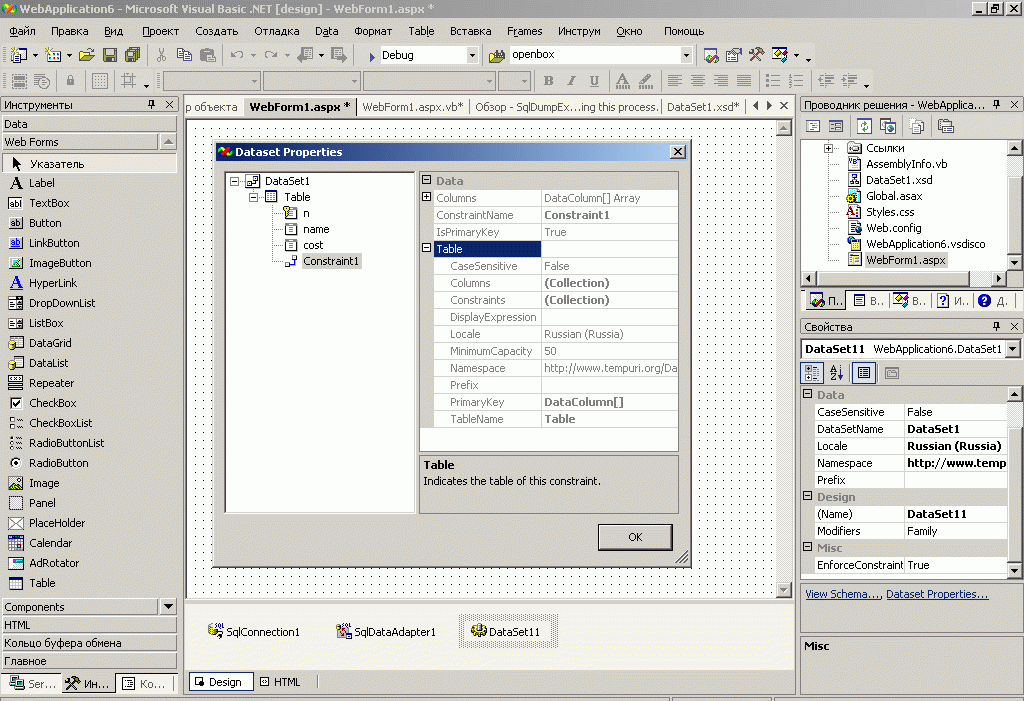Click the Start debugging arrow icon
This screenshot has width=1024, height=701.
click(372, 56)
